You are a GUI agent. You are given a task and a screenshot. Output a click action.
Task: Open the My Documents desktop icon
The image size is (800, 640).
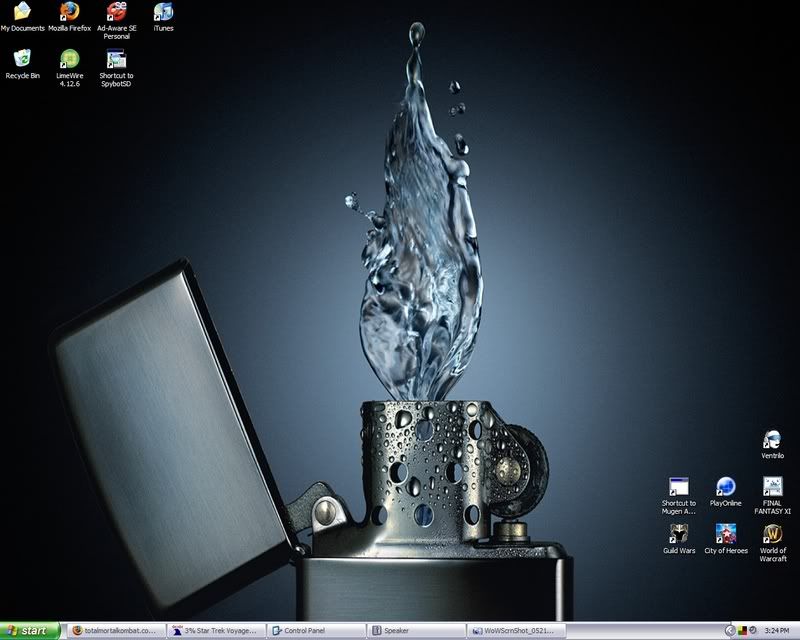tap(22, 17)
